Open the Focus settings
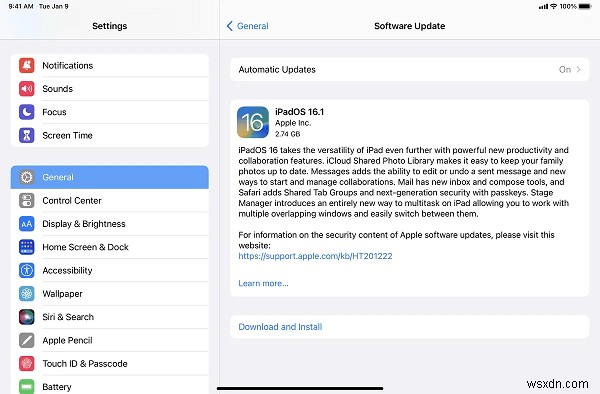The height and width of the screenshot is (394, 600). (x=110, y=112)
